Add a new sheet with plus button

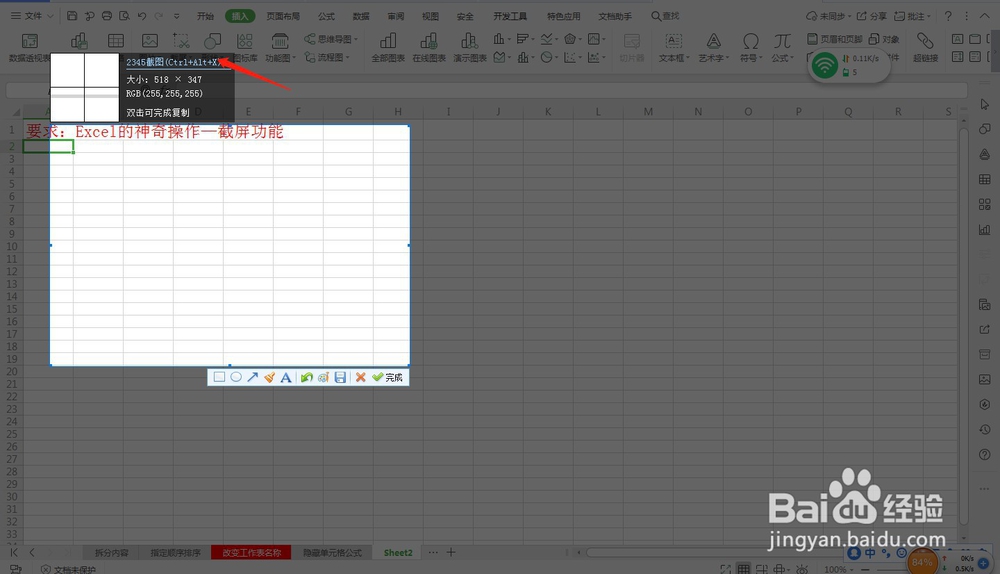point(451,552)
